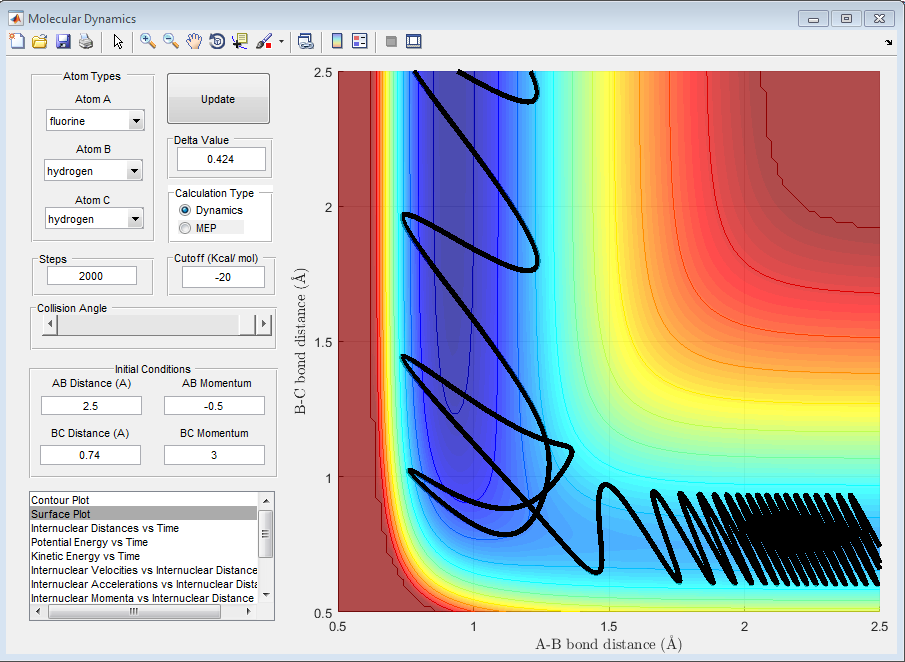Enable the Rotate 3D tool

pos(217,41)
